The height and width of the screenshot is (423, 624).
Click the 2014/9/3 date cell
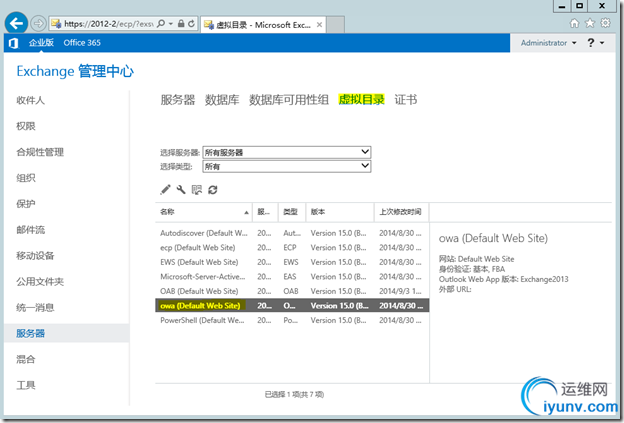tap(400, 291)
